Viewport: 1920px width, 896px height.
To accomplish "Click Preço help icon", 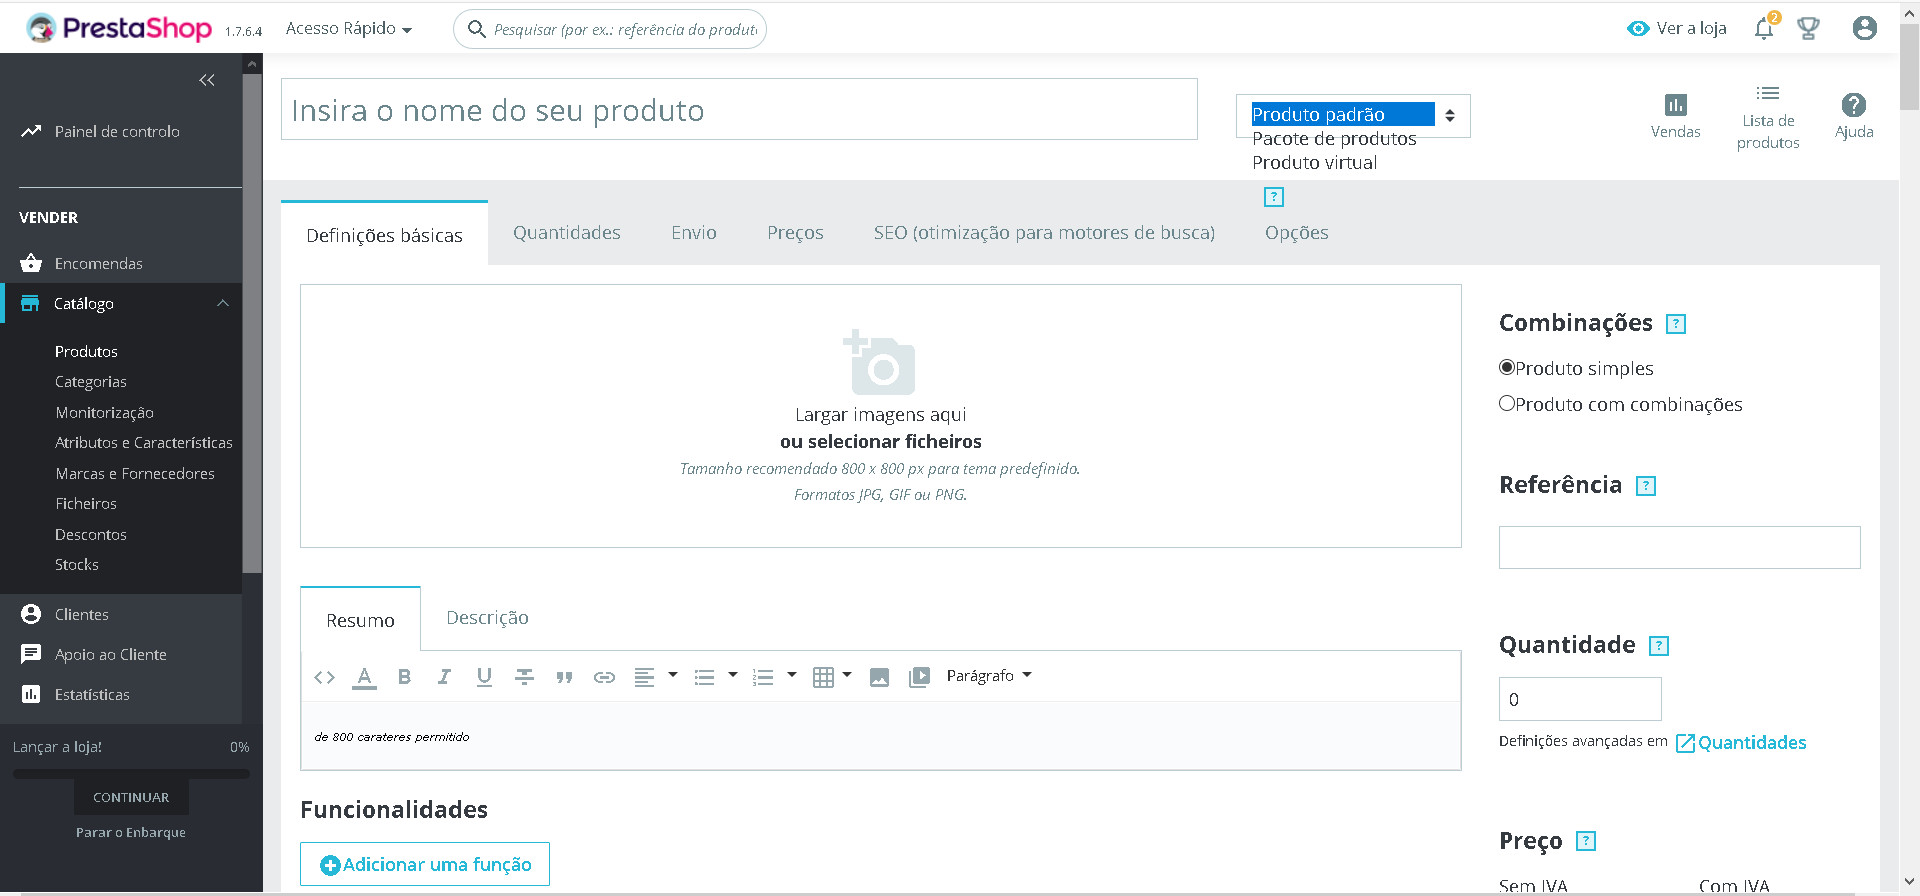I will point(1586,841).
